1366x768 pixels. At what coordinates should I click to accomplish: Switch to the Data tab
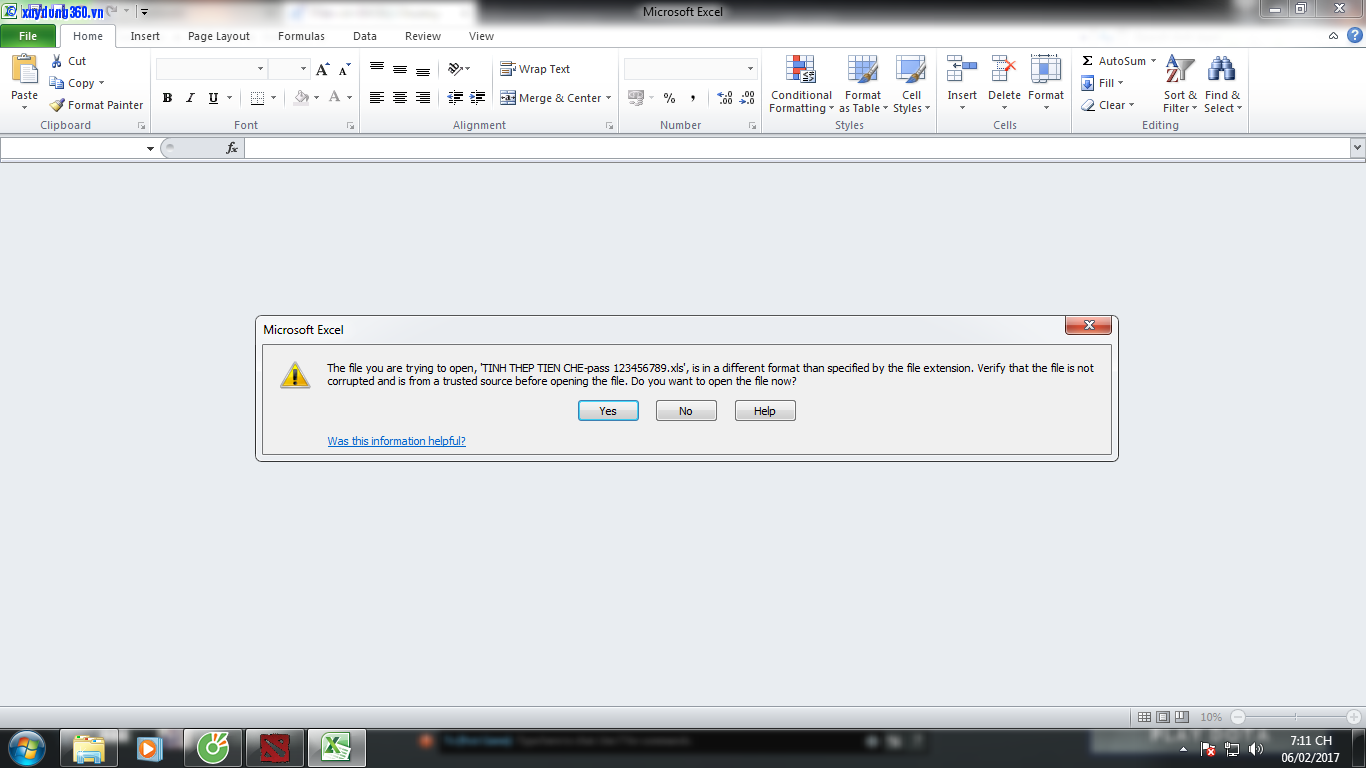pos(365,36)
